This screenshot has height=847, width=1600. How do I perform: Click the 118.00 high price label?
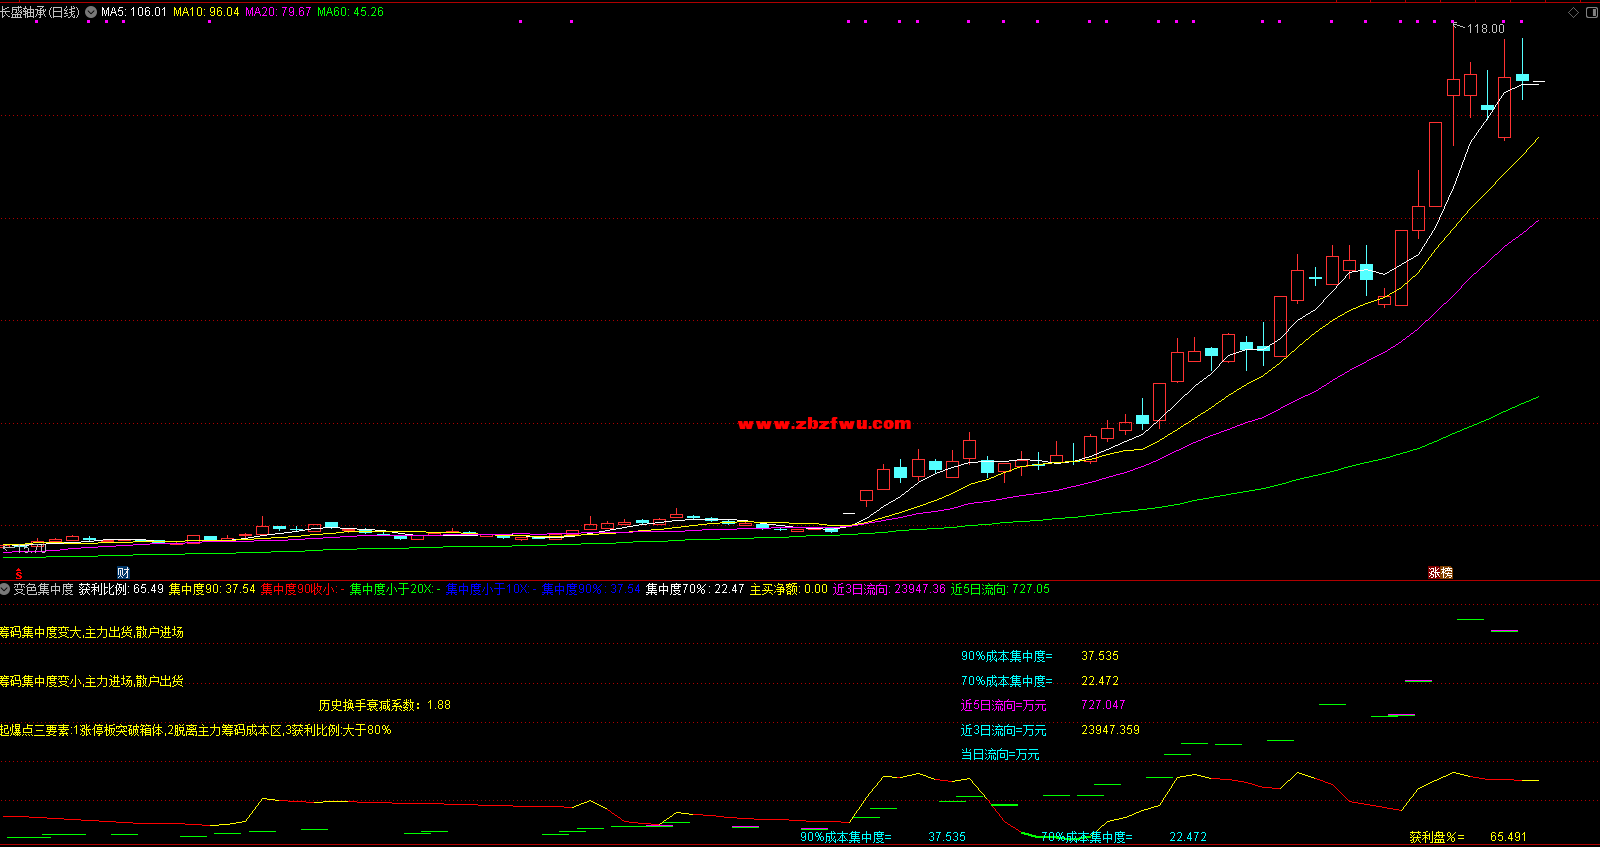pyautogui.click(x=1485, y=29)
